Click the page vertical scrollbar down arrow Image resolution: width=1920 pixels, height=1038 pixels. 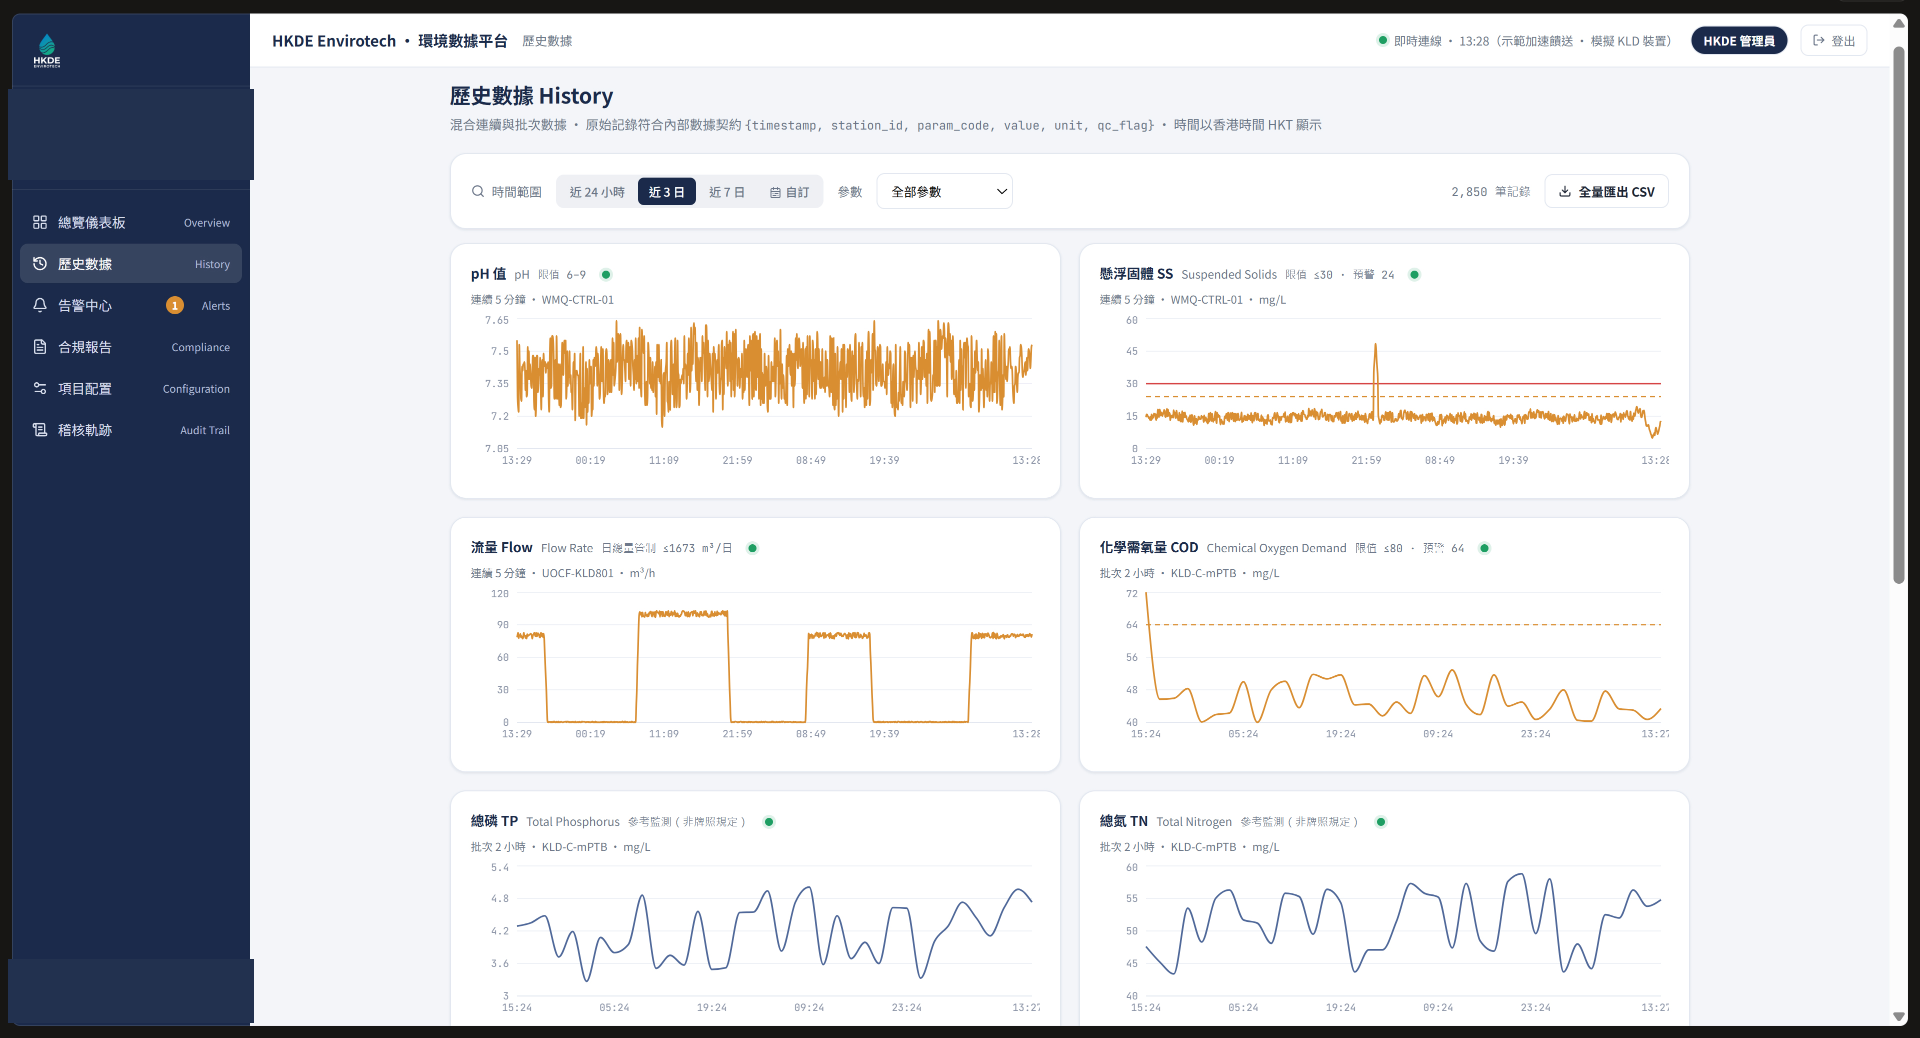tap(1898, 1017)
